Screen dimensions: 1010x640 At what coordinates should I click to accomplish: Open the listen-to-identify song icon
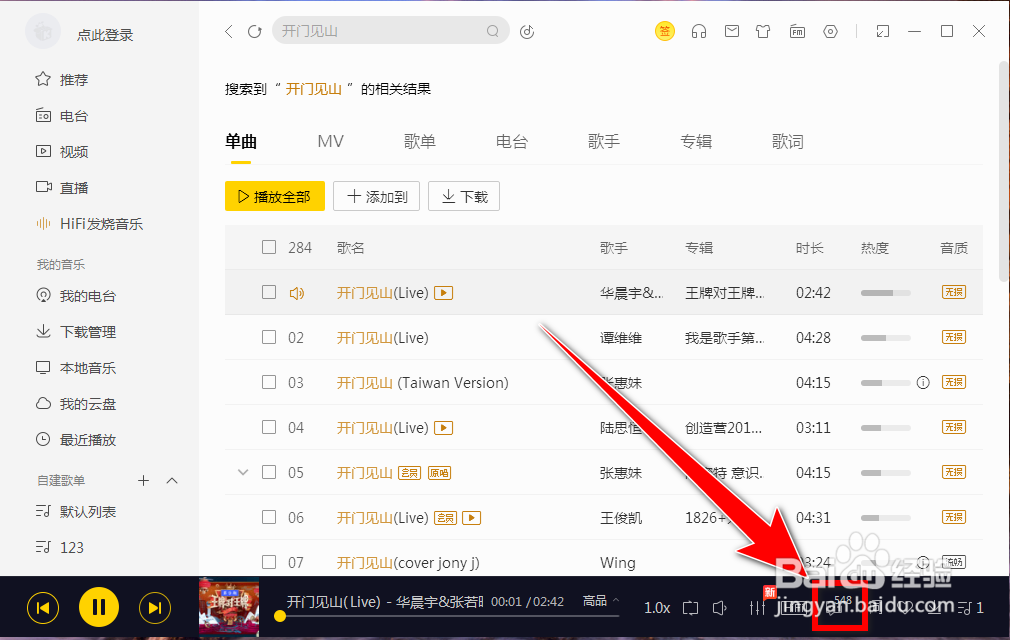coord(527,32)
